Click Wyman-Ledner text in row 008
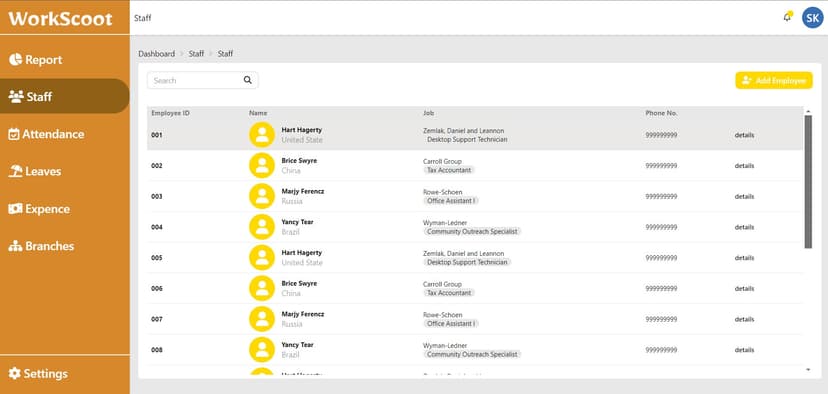 (x=445, y=345)
